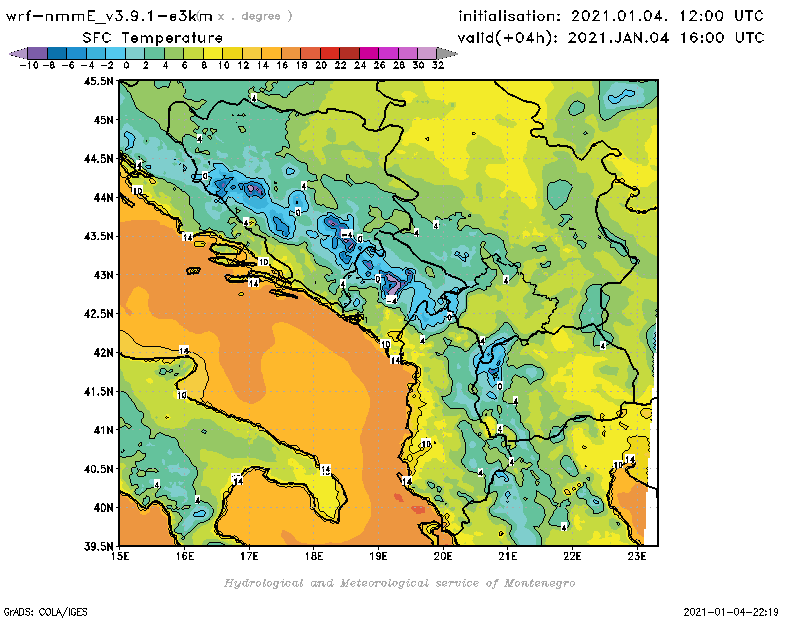
Task: Select the 20E longitude label
Action: click(x=443, y=556)
